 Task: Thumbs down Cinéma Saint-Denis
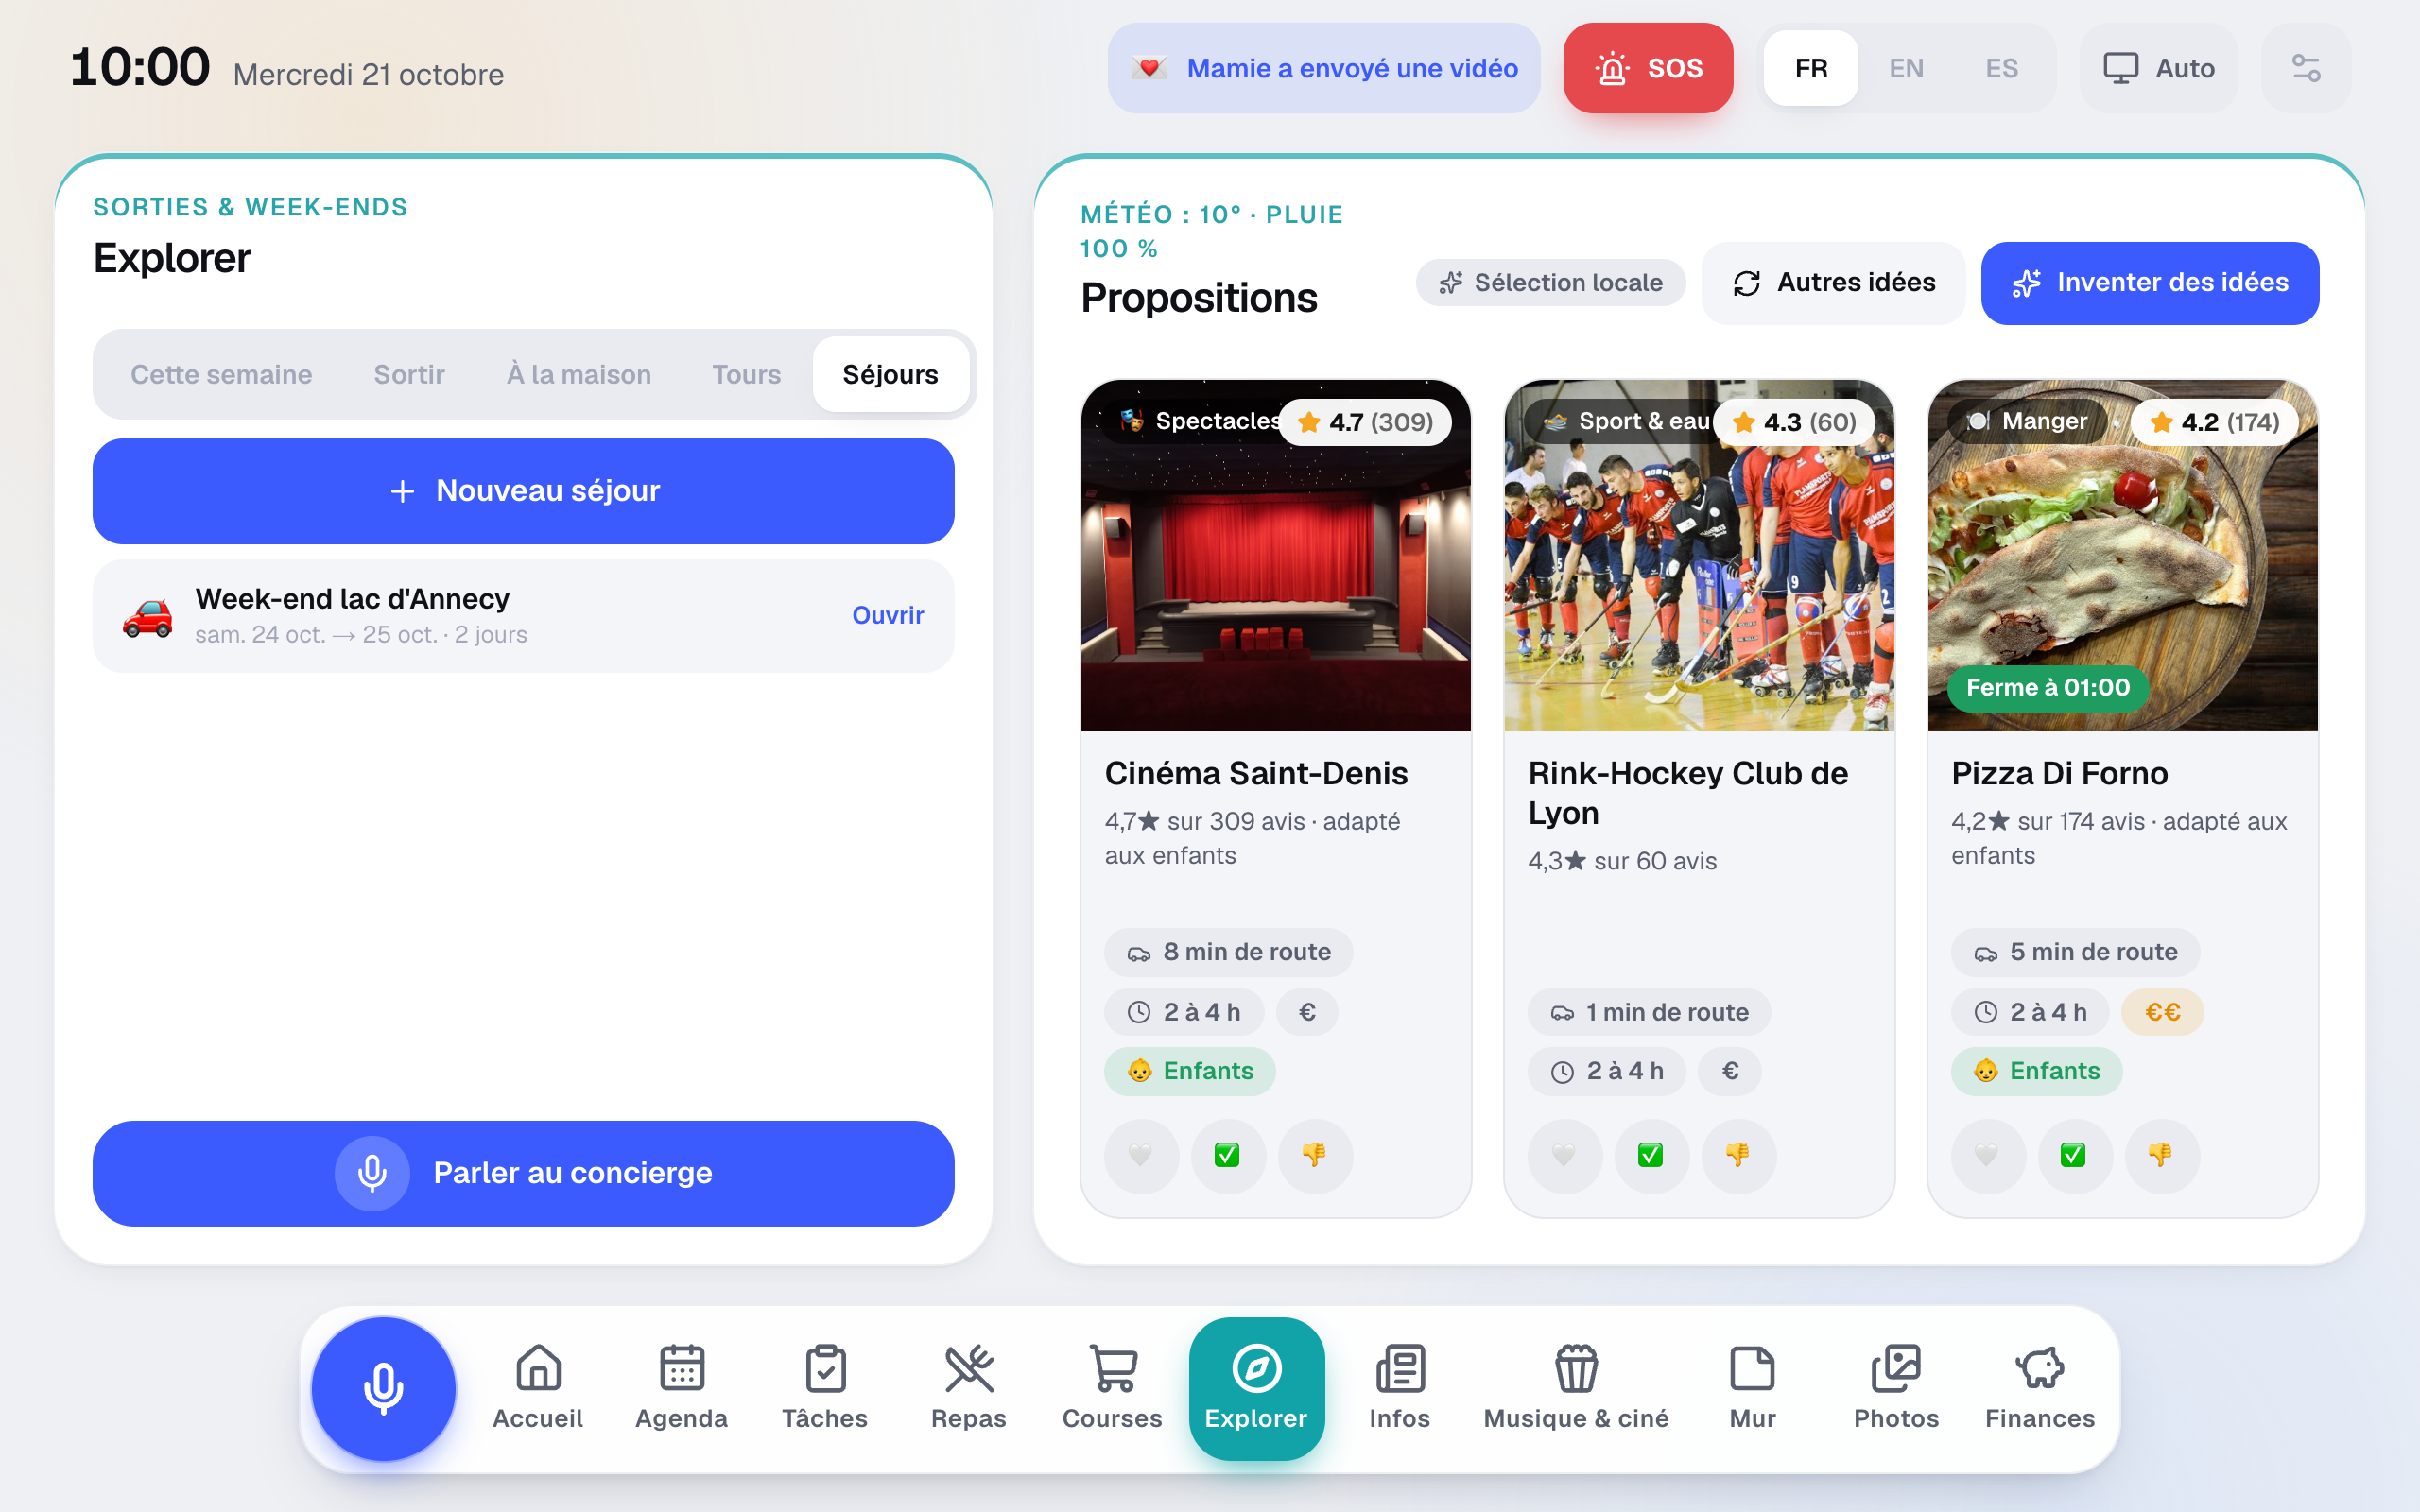point(1315,1156)
